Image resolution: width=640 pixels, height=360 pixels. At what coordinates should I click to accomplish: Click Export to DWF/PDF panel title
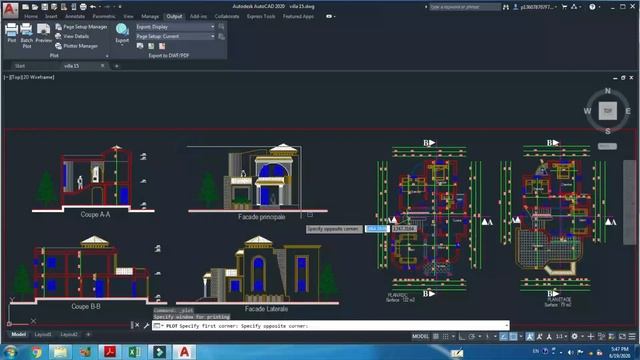pos(169,56)
